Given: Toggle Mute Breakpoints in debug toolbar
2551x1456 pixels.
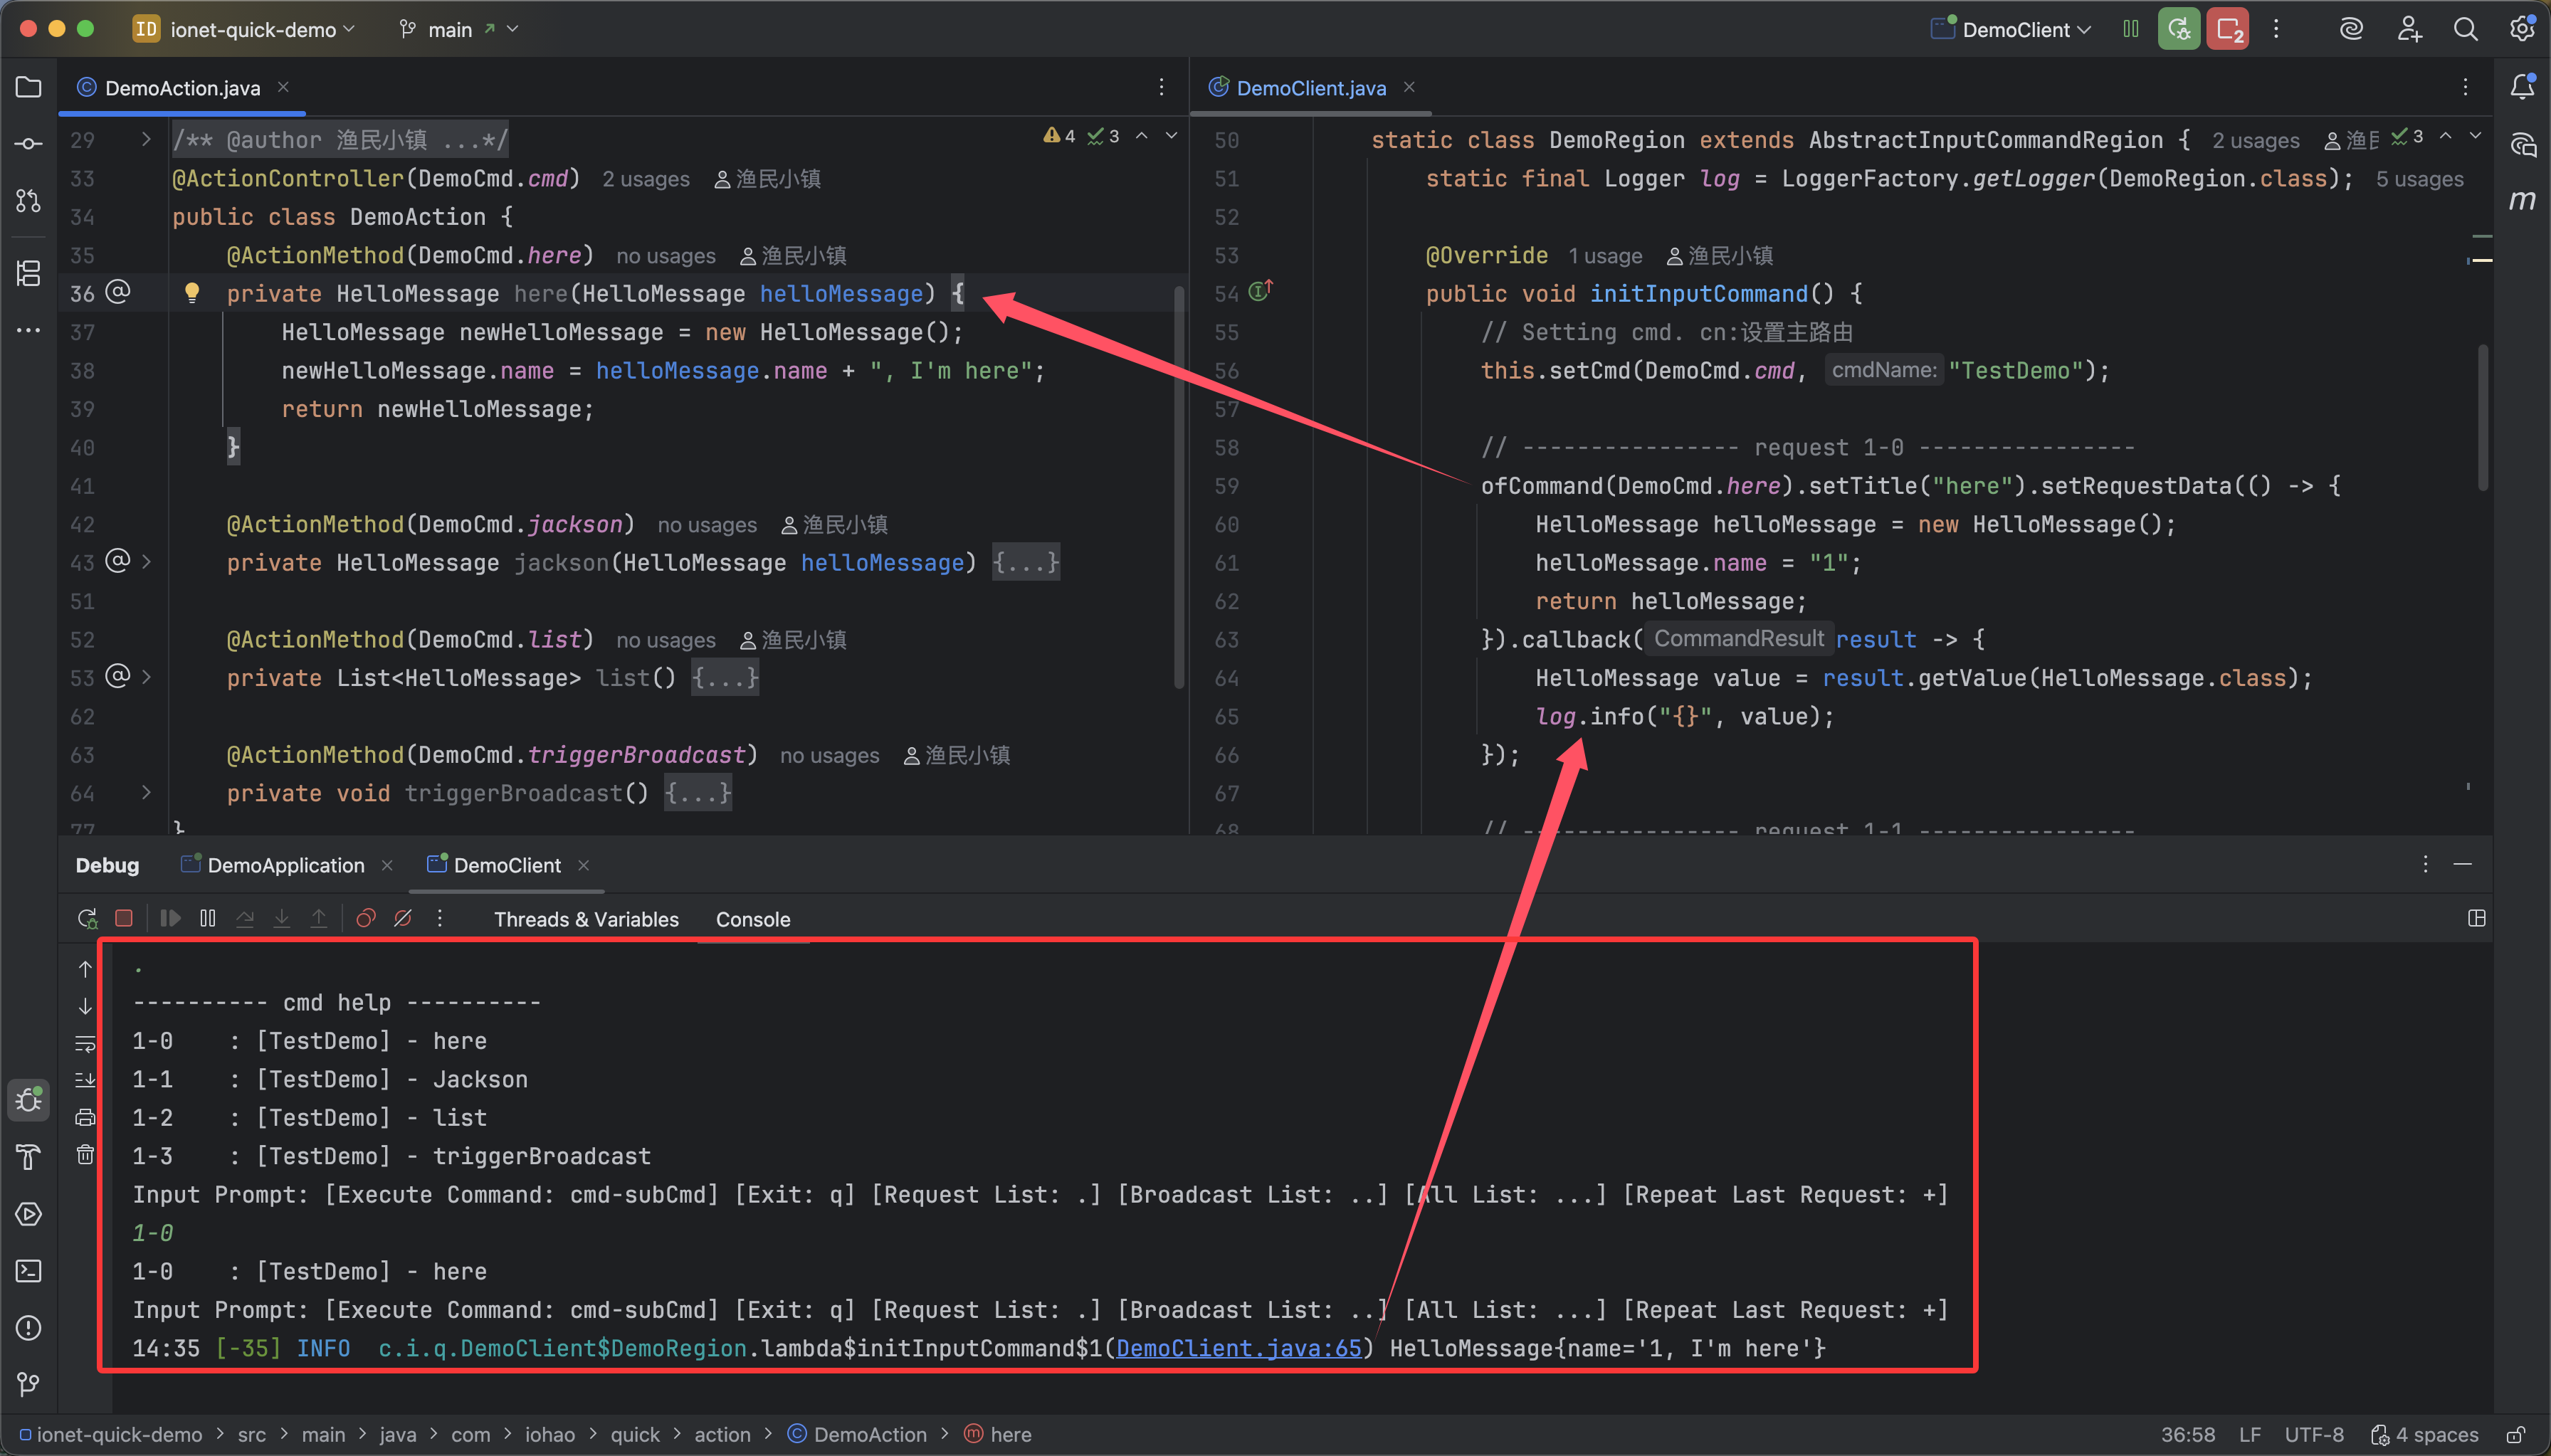Looking at the screenshot, I should pos(403,918).
